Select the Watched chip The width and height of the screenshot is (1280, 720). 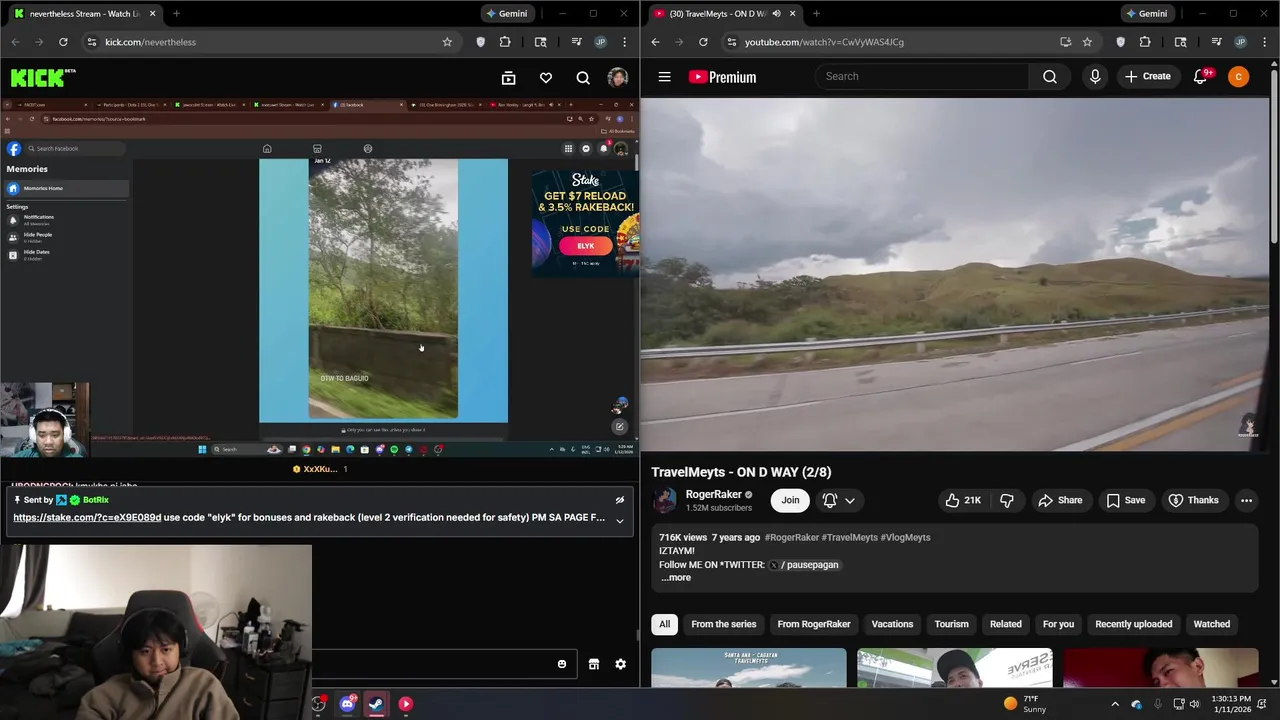click(1211, 624)
